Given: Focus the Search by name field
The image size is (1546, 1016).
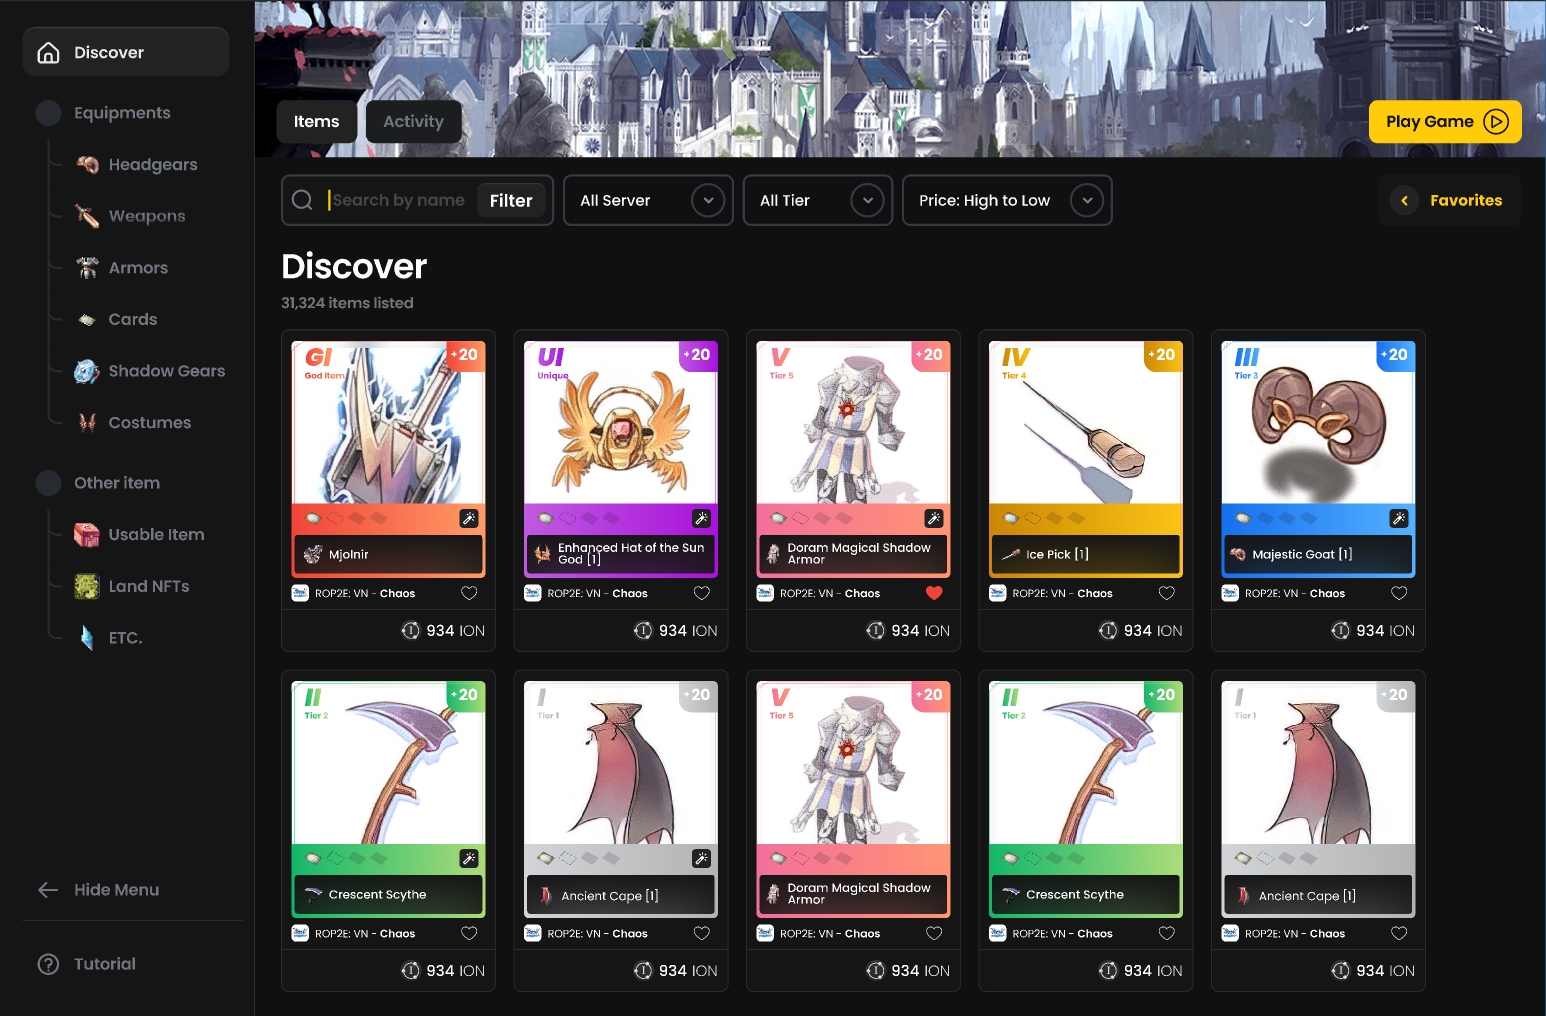Looking at the screenshot, I should tap(398, 200).
